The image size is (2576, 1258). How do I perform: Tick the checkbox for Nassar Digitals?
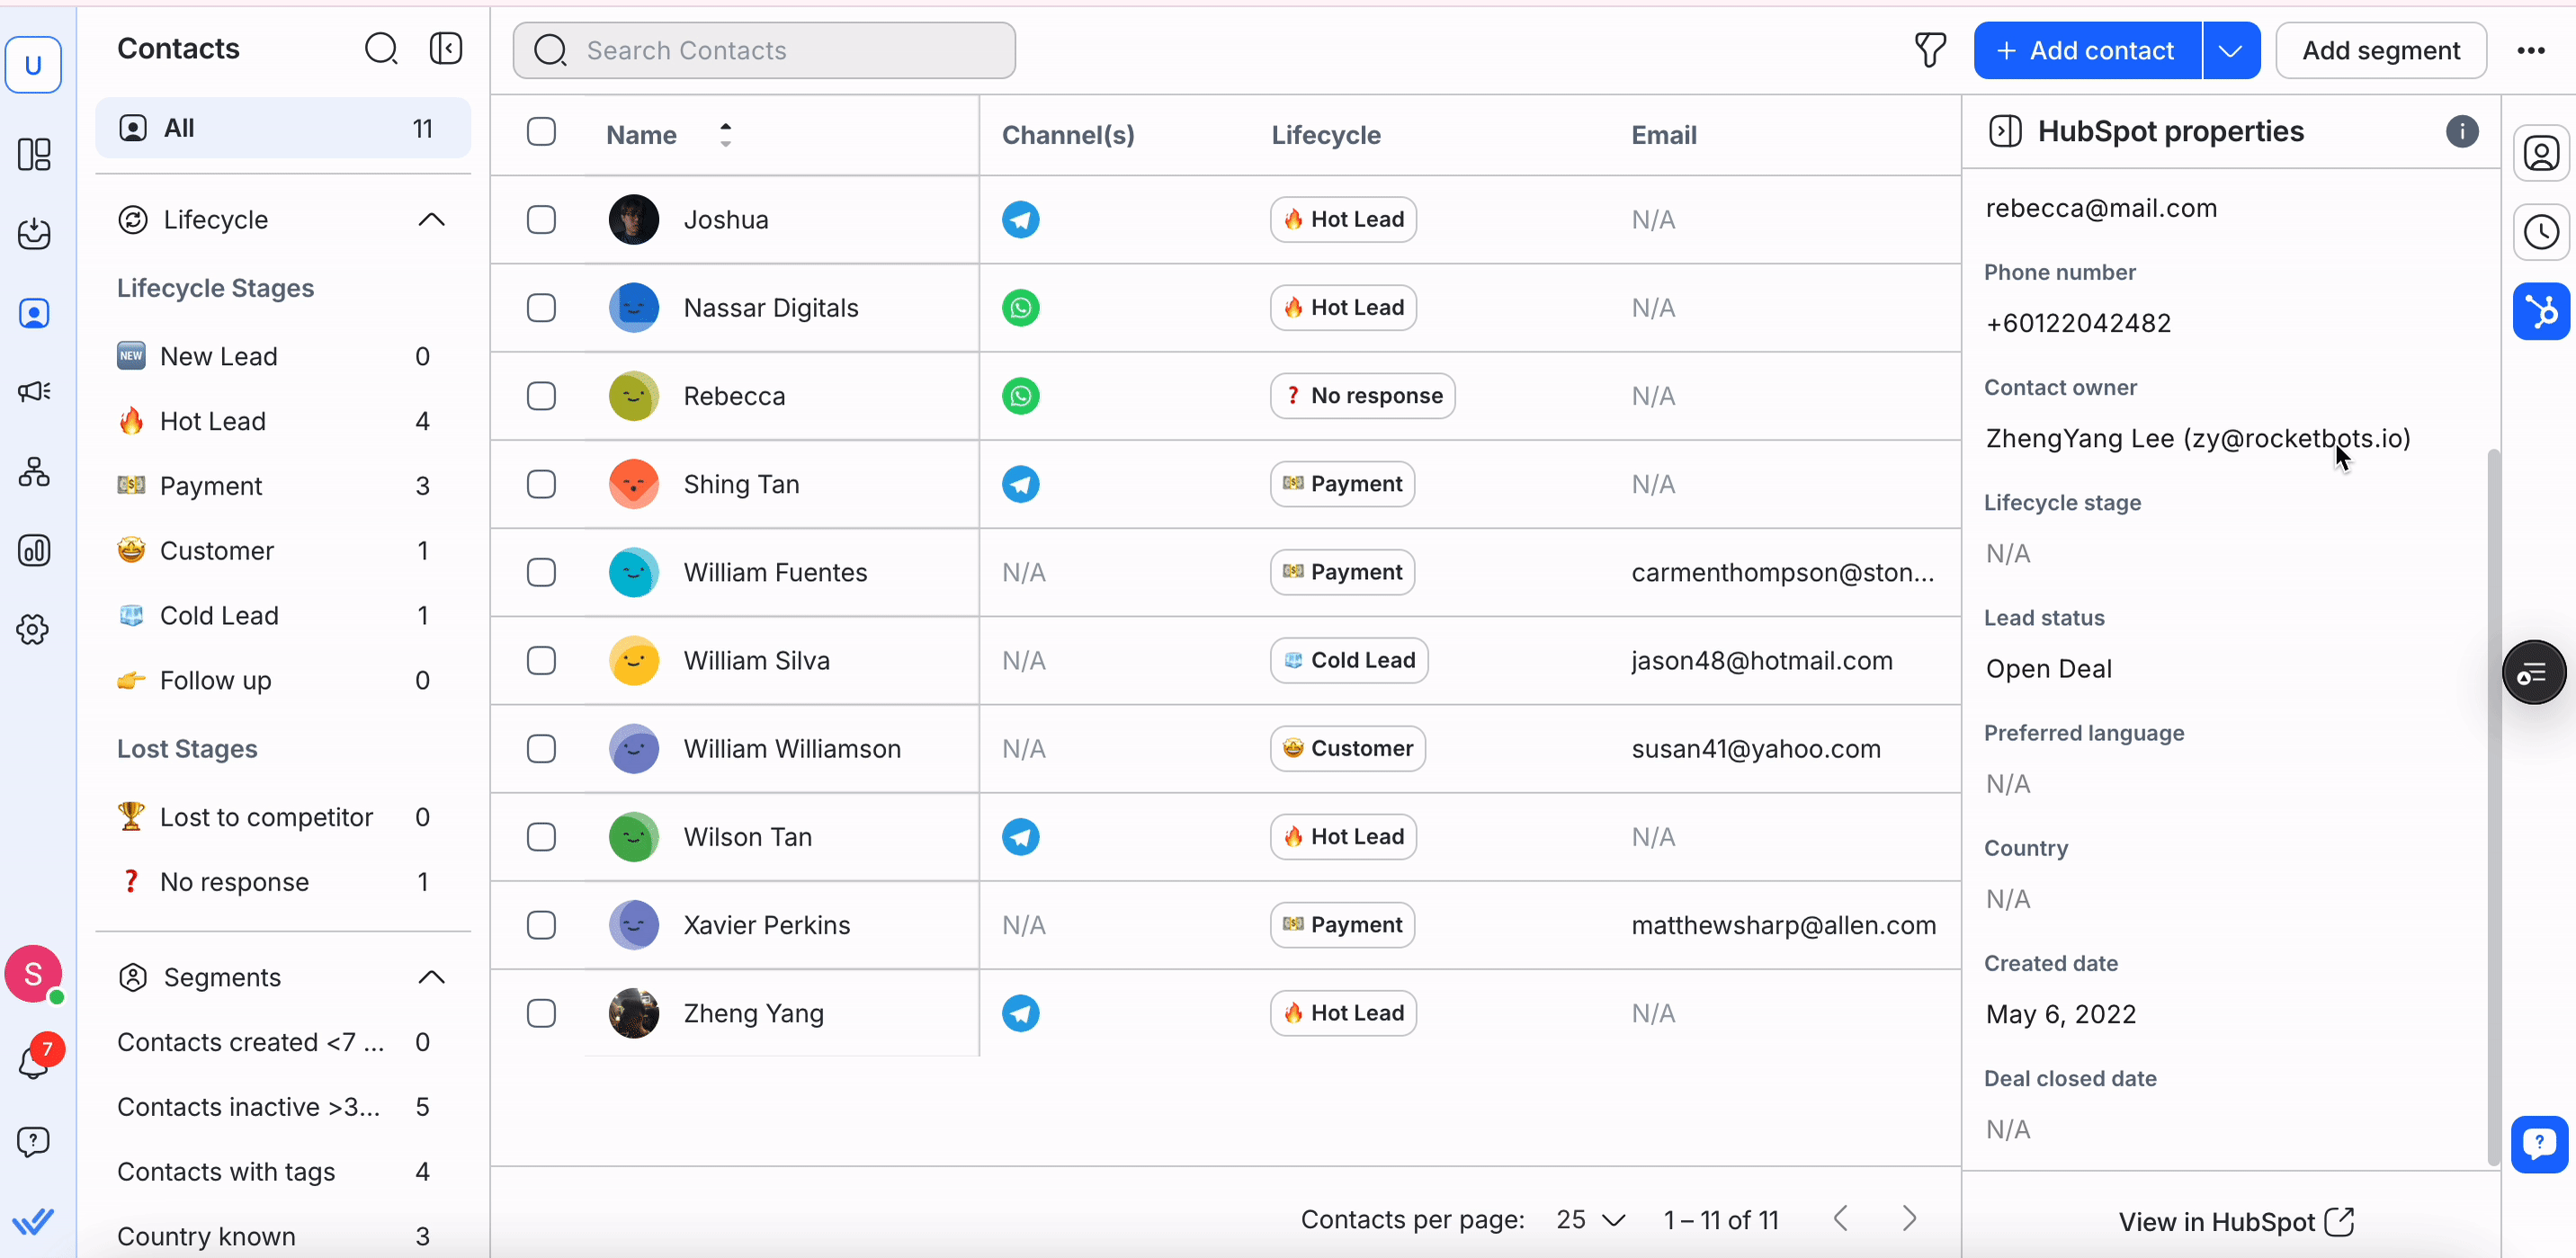(541, 307)
